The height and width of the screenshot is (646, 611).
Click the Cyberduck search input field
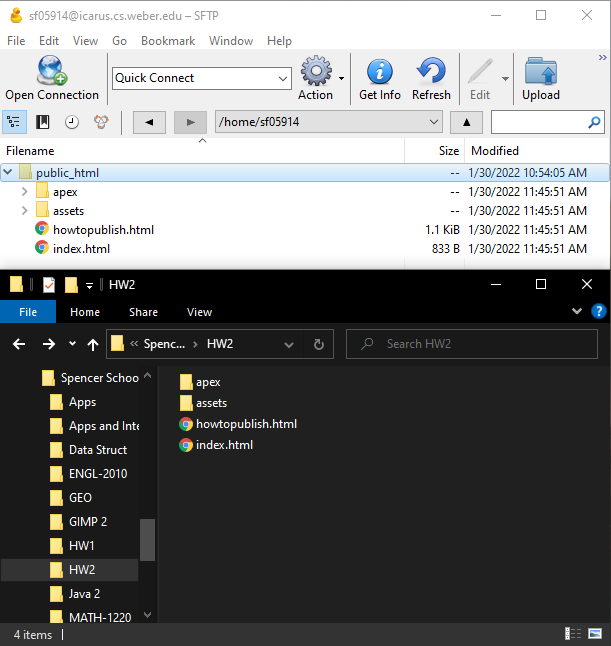(539, 122)
